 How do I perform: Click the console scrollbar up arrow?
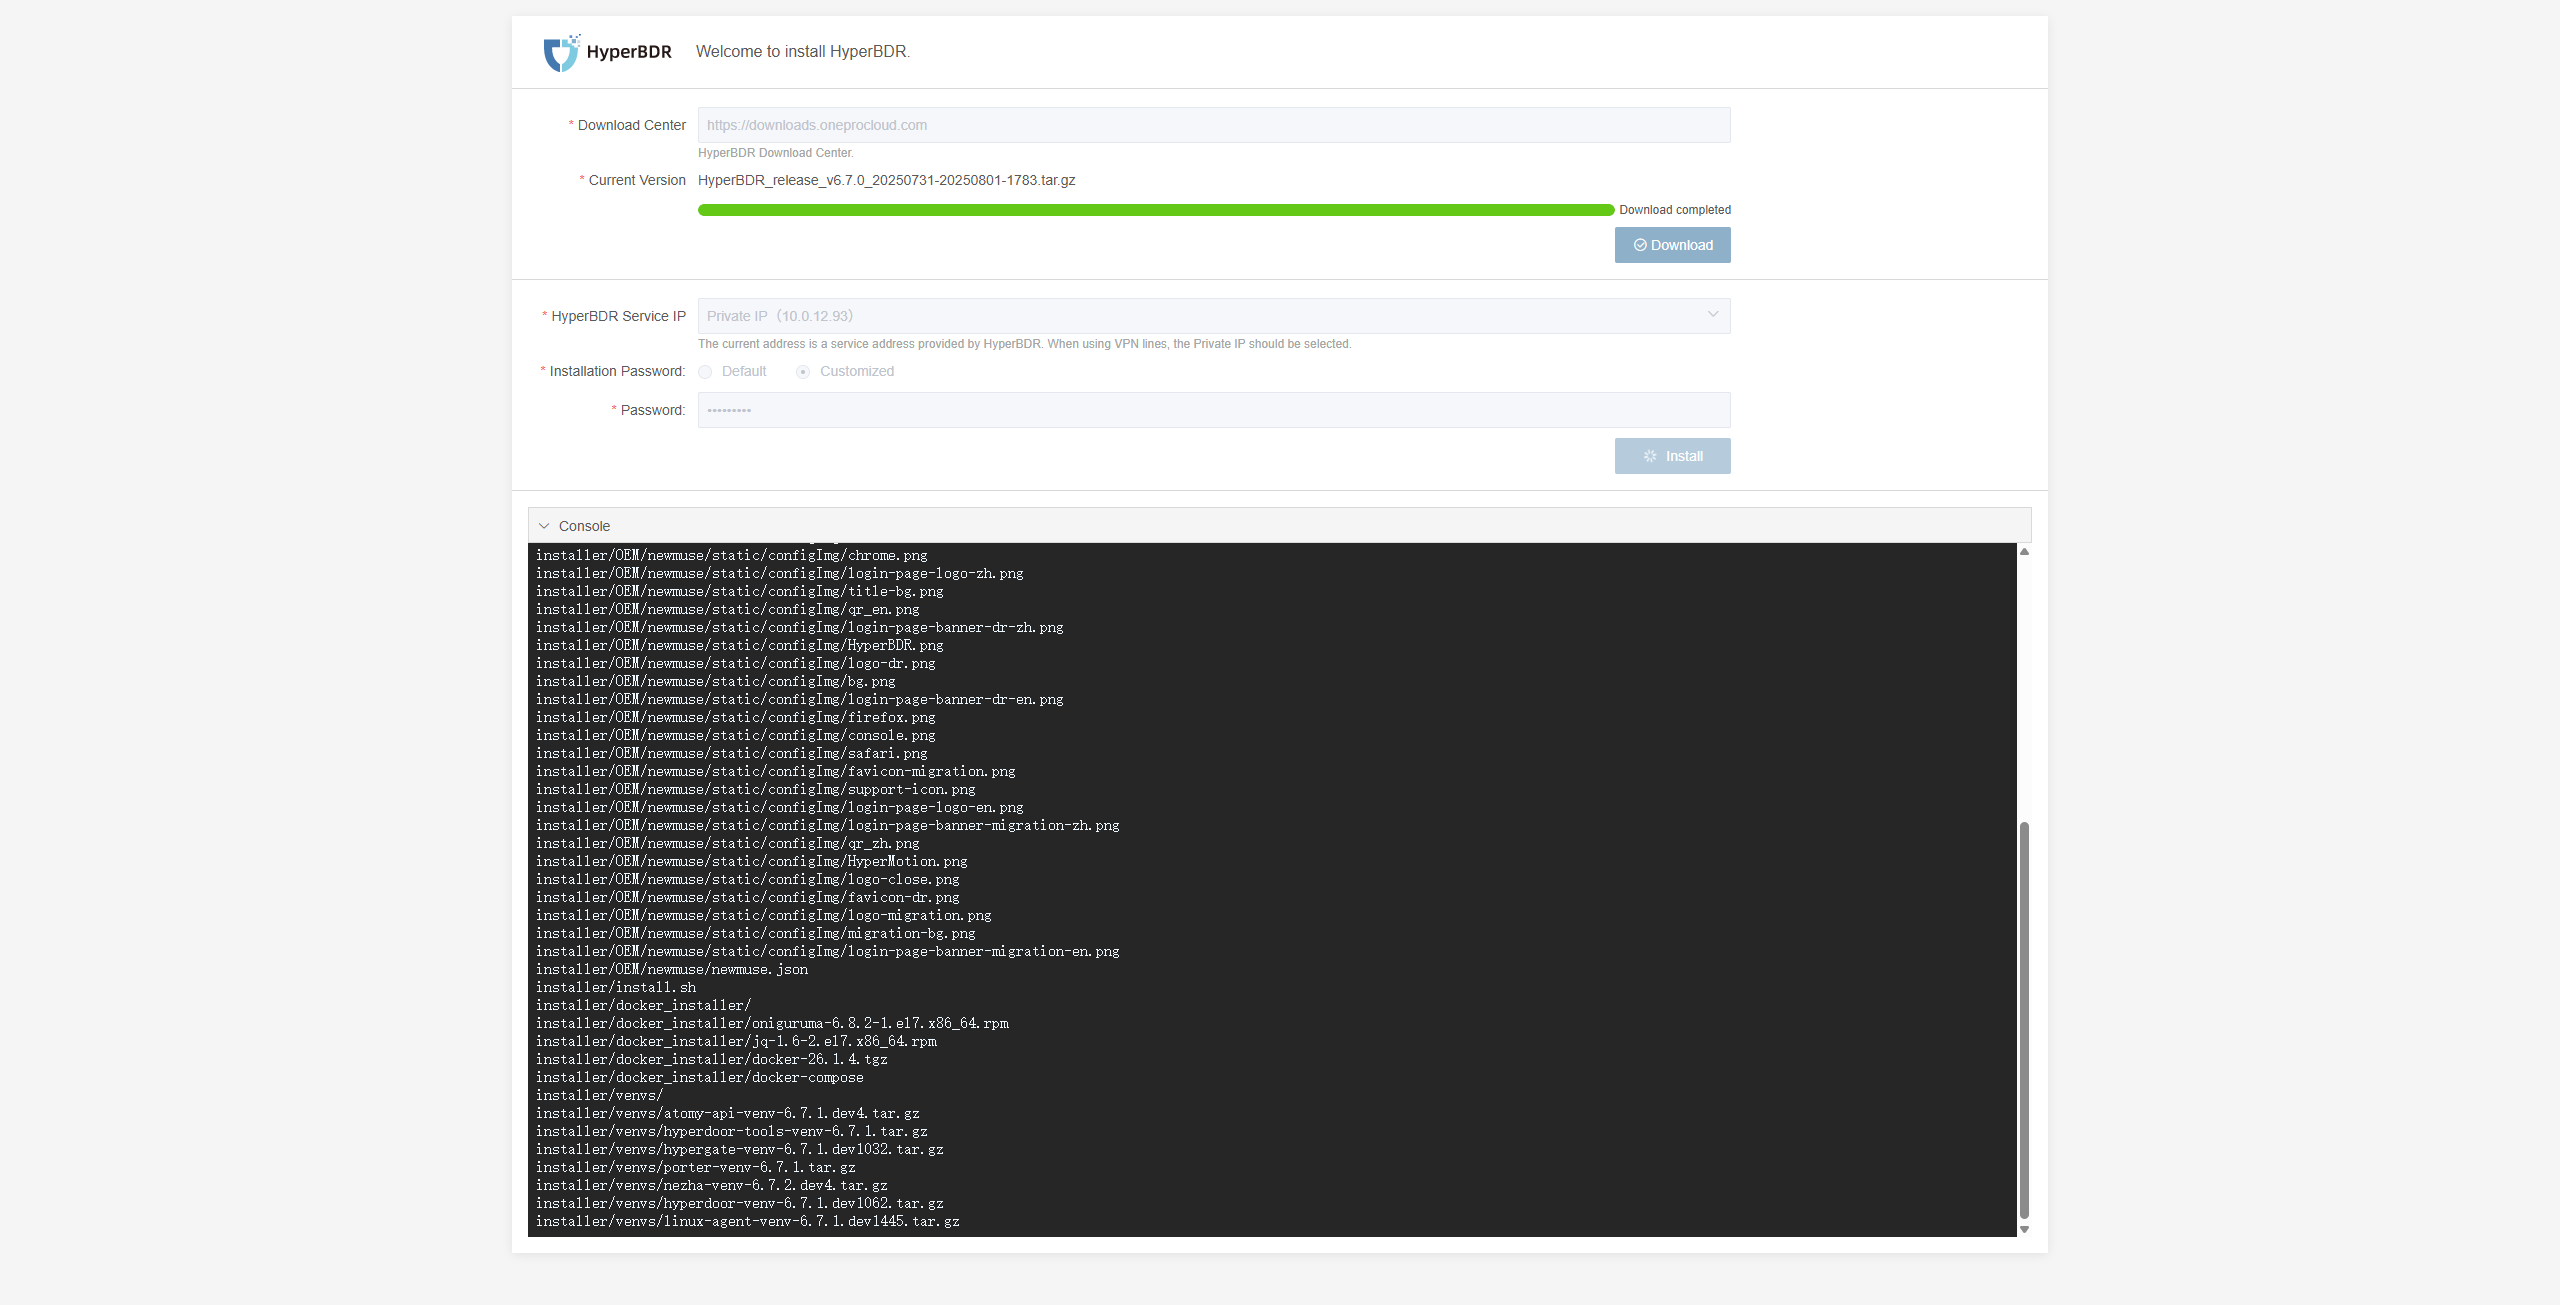[2024, 552]
